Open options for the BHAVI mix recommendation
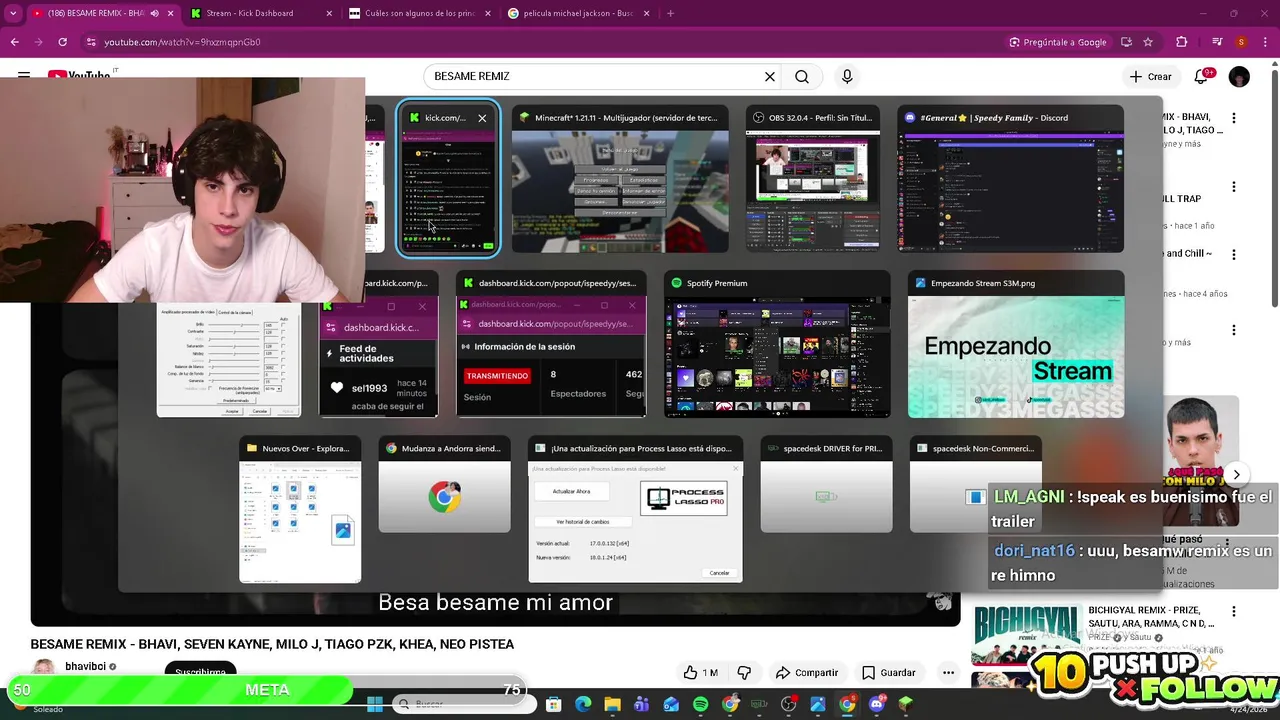Screen dimensions: 1280x720 click(1233, 118)
